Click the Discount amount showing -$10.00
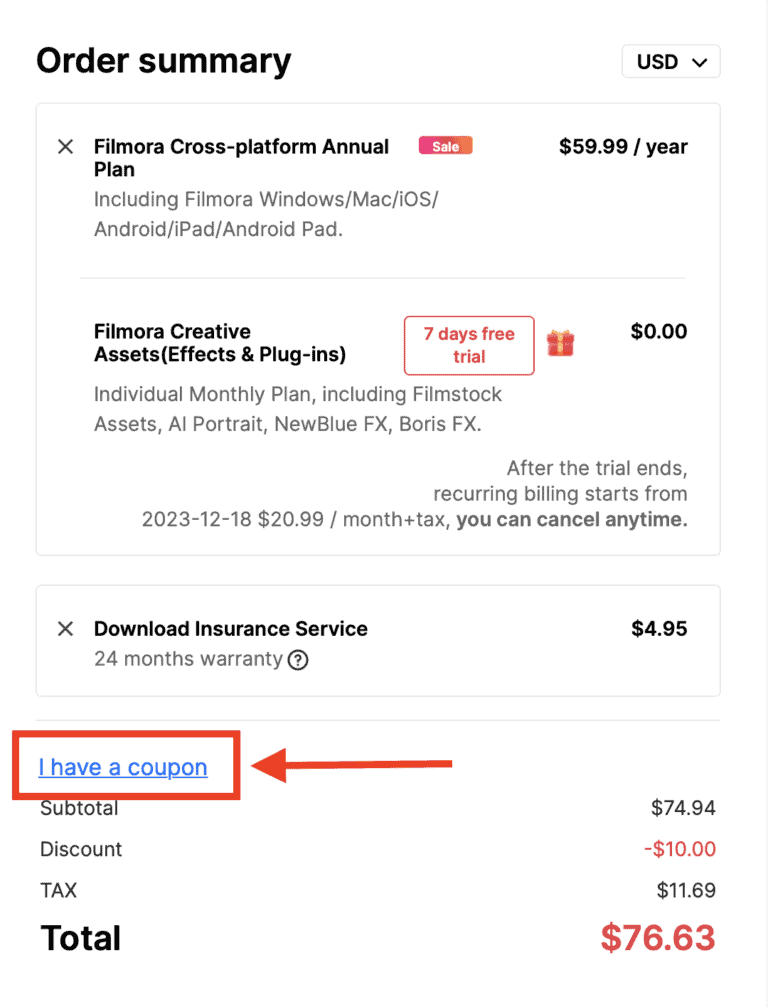The height and width of the screenshot is (1007, 768). click(x=679, y=848)
